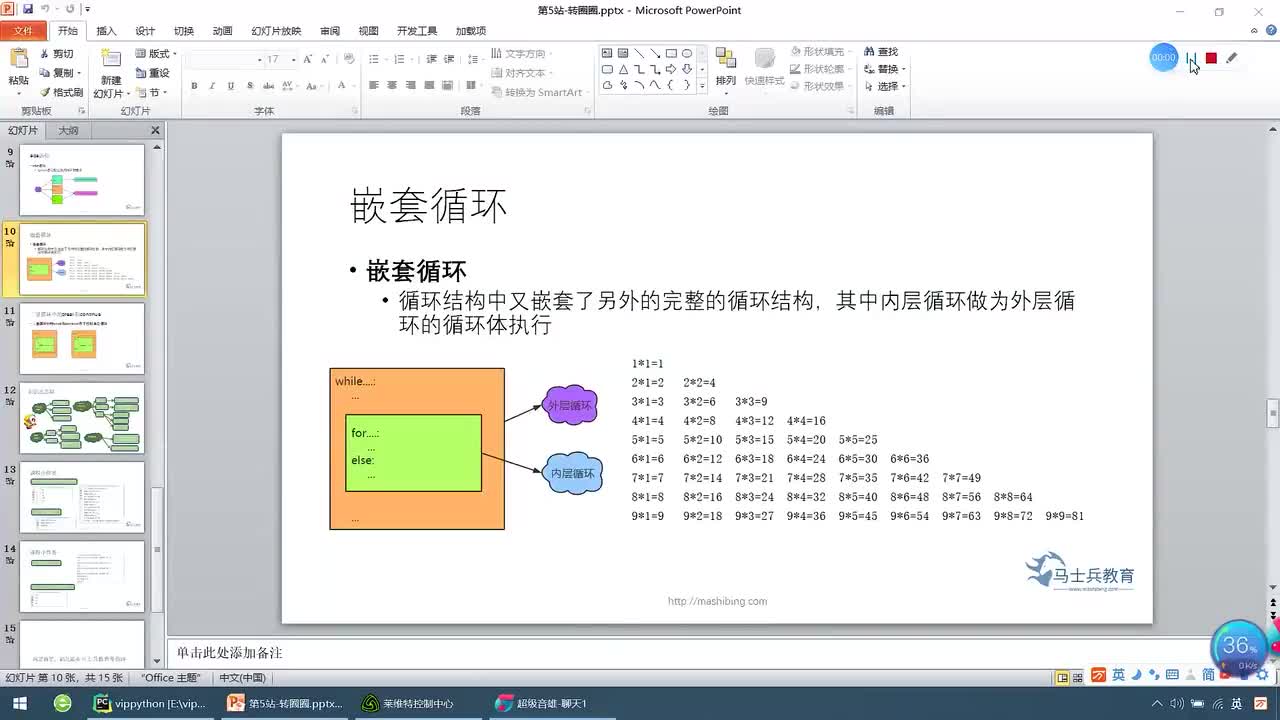Screen dimensions: 1280x720
Task: Click Align Text (对齐文本) button
Action: point(524,73)
